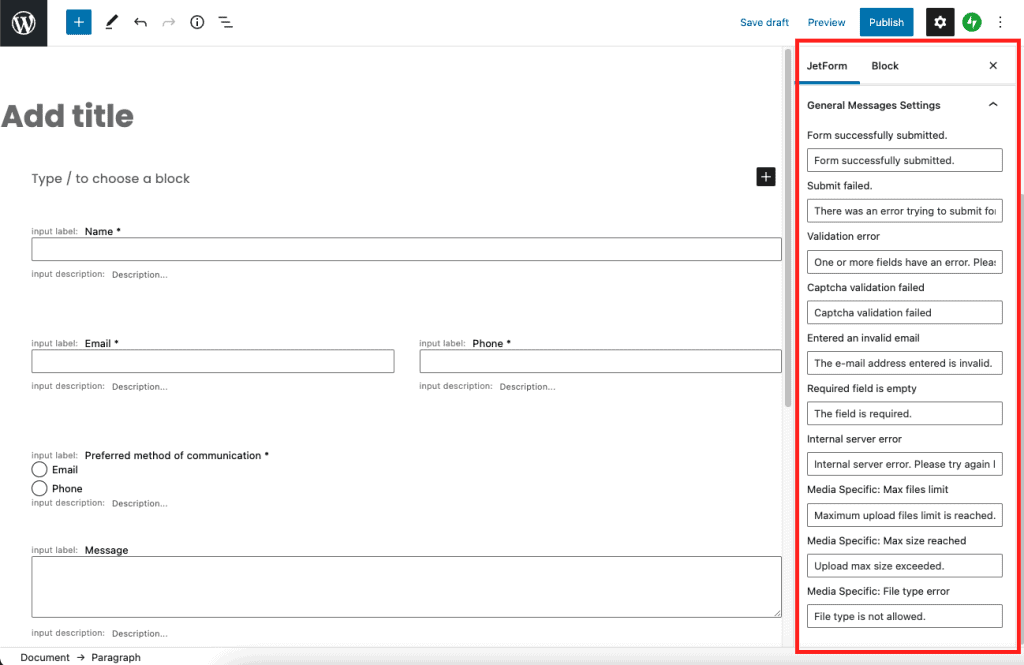Image resolution: width=1024 pixels, height=665 pixels.
Task: Redo the last undone change
Action: (x=168, y=22)
